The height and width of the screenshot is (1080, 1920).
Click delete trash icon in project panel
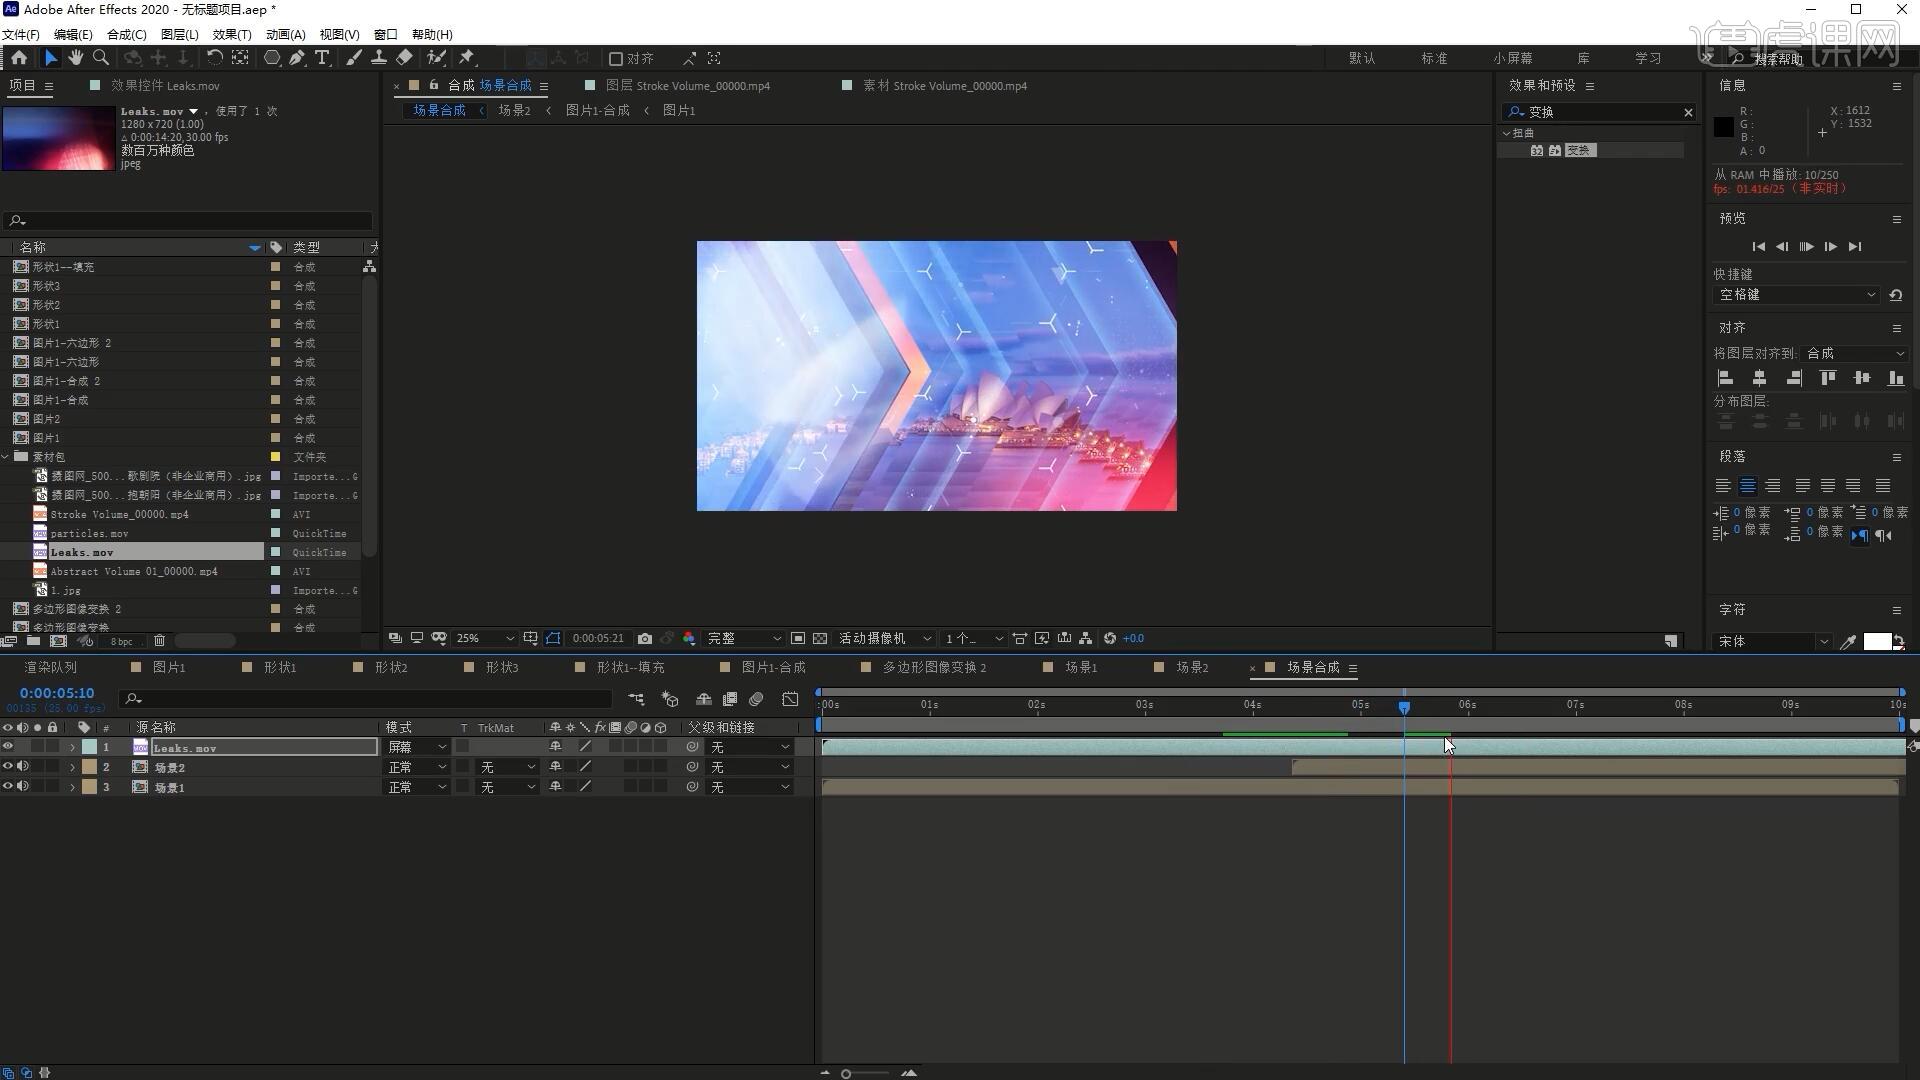pyautogui.click(x=159, y=641)
